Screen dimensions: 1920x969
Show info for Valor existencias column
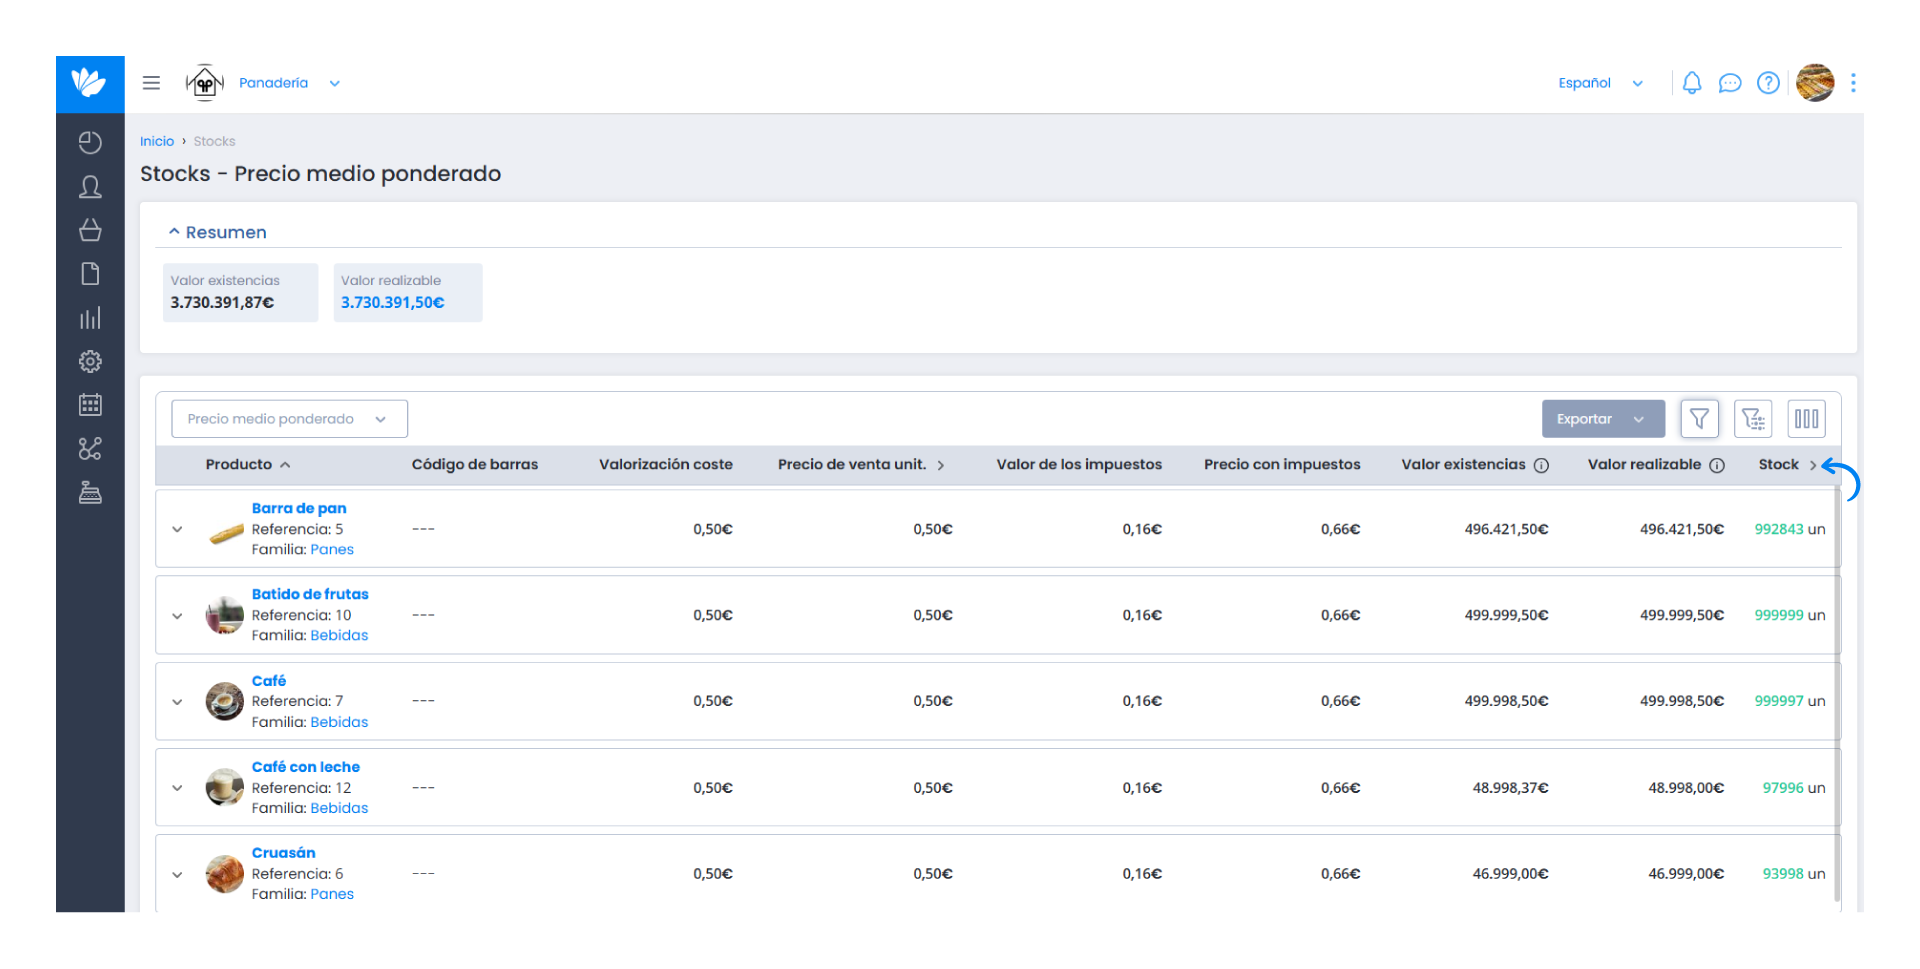[x=1541, y=466]
